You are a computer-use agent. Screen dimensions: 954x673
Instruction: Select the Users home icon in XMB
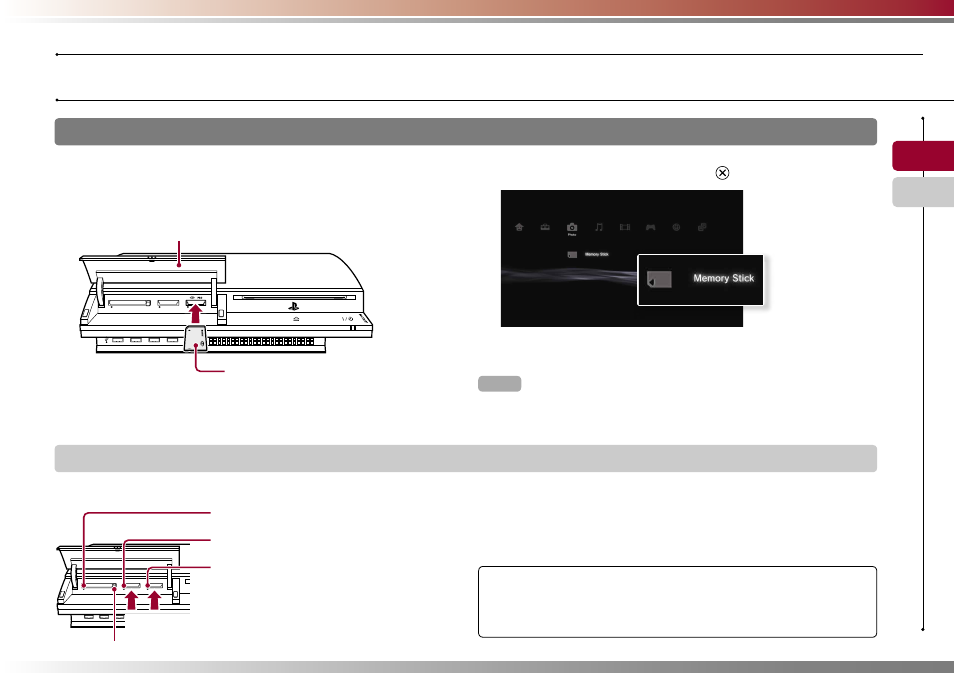519,227
